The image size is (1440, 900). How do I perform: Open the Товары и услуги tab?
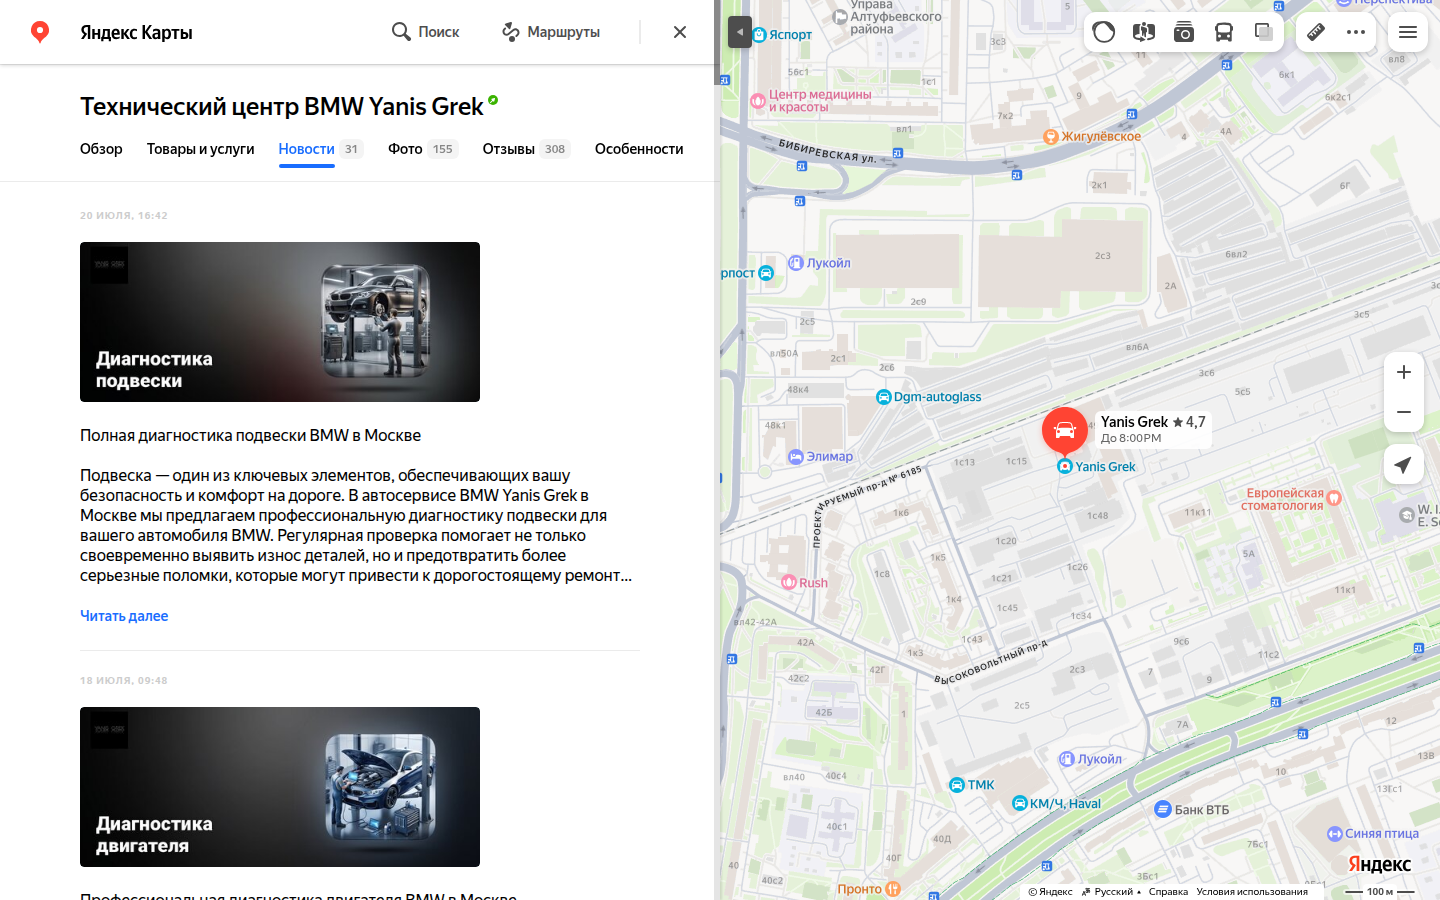[x=201, y=149]
